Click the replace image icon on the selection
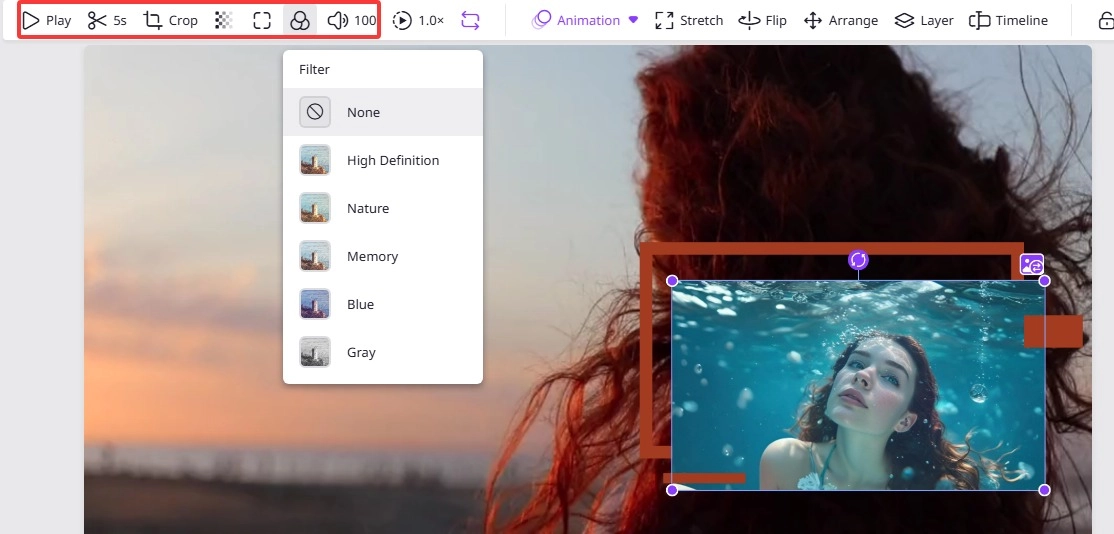The width and height of the screenshot is (1114, 534). [1032, 265]
